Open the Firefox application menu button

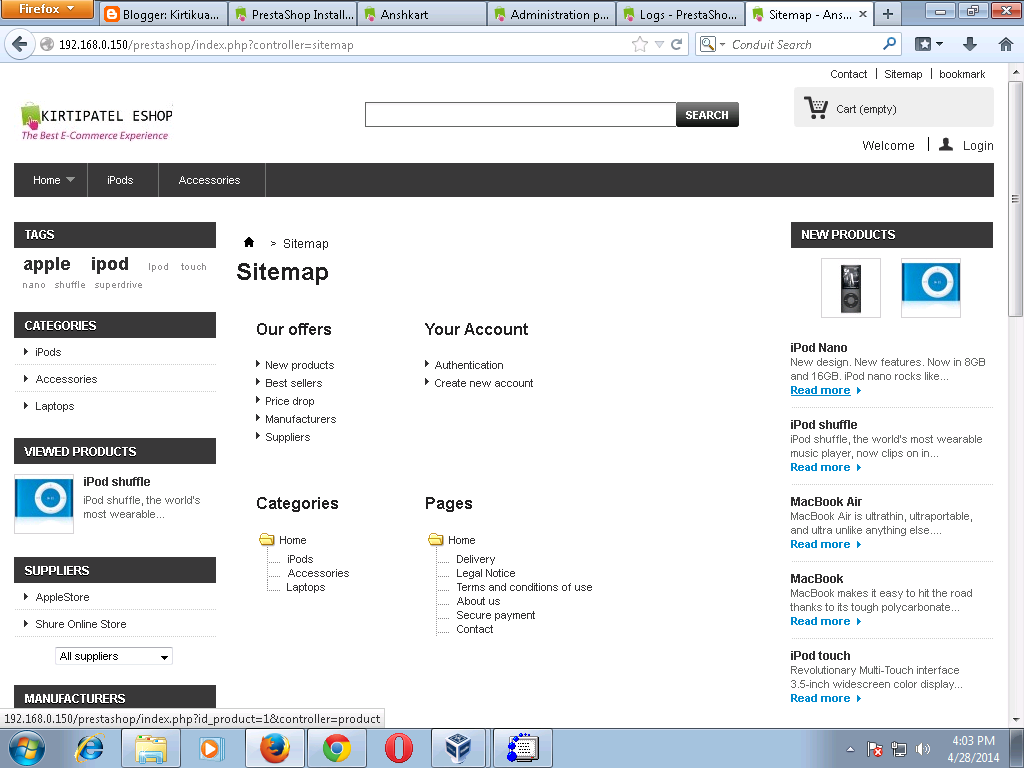point(47,9)
